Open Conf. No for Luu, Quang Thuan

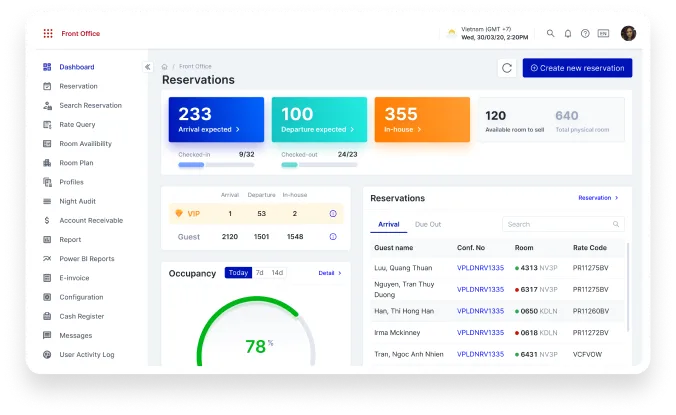[480, 268]
